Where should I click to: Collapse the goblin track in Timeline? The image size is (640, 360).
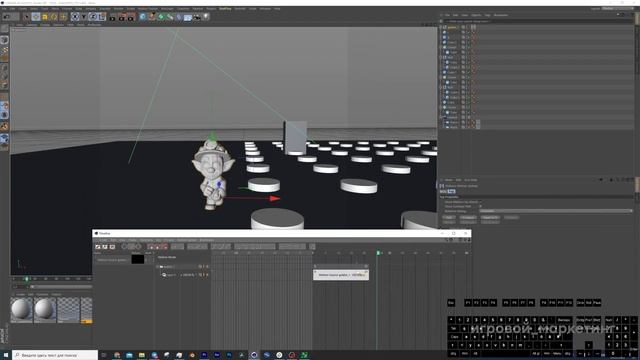(x=158, y=267)
